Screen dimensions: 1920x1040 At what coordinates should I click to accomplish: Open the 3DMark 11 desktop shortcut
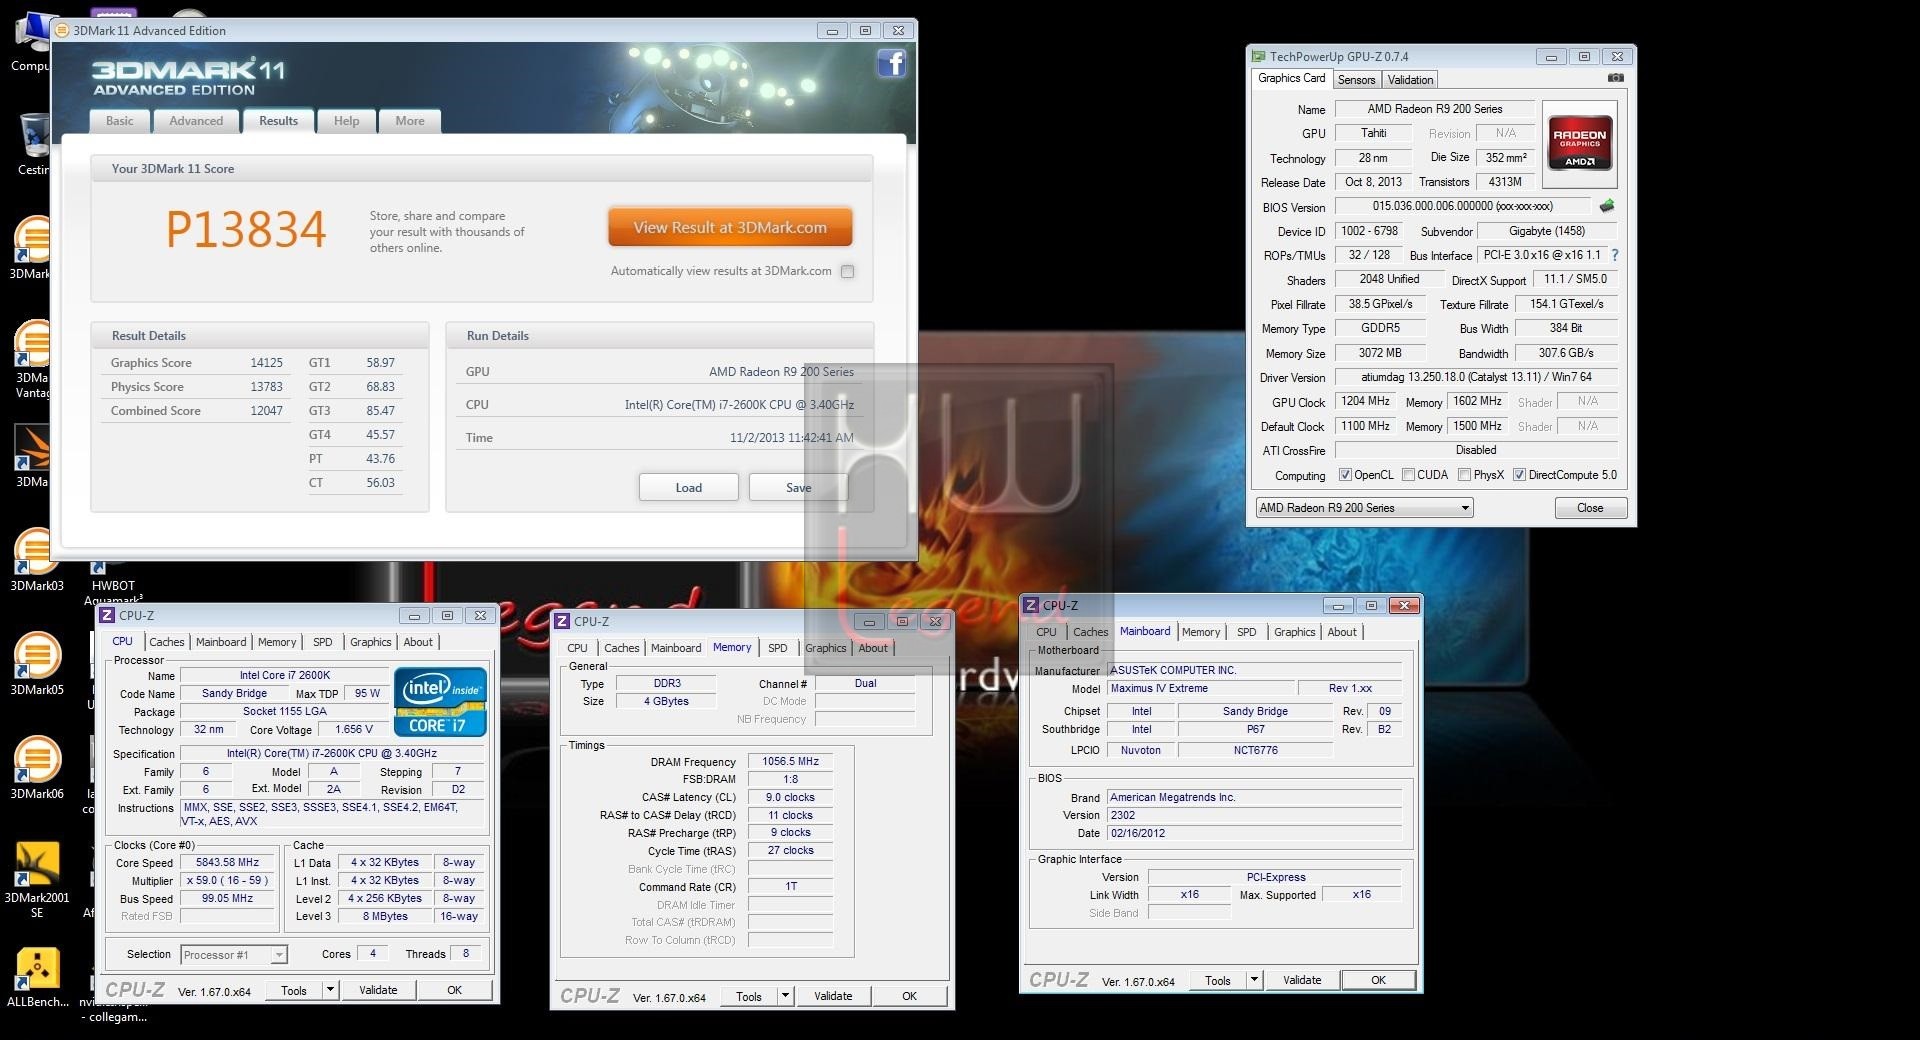click(x=30, y=247)
